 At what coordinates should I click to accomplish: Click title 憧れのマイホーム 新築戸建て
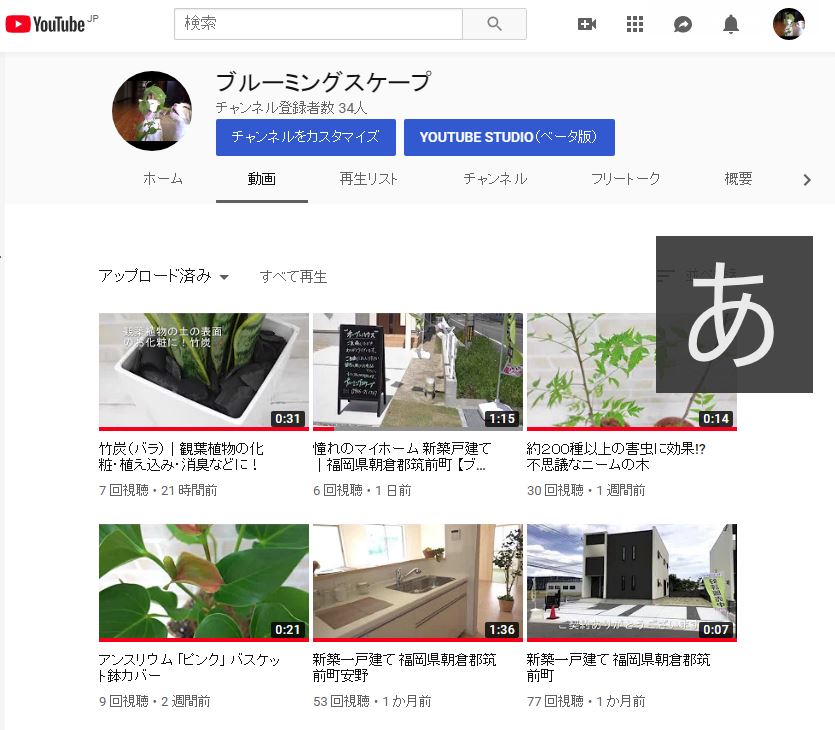coord(402,456)
